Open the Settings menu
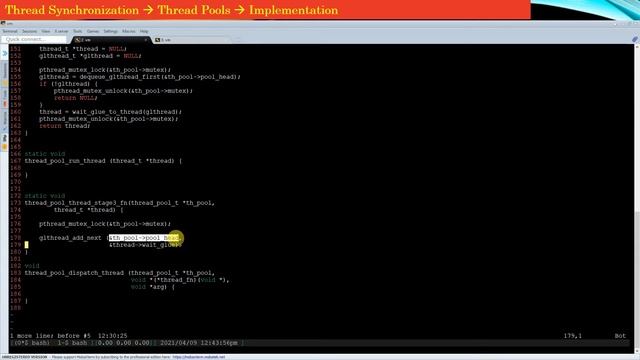The height and width of the screenshot is (360, 640). [110, 31]
